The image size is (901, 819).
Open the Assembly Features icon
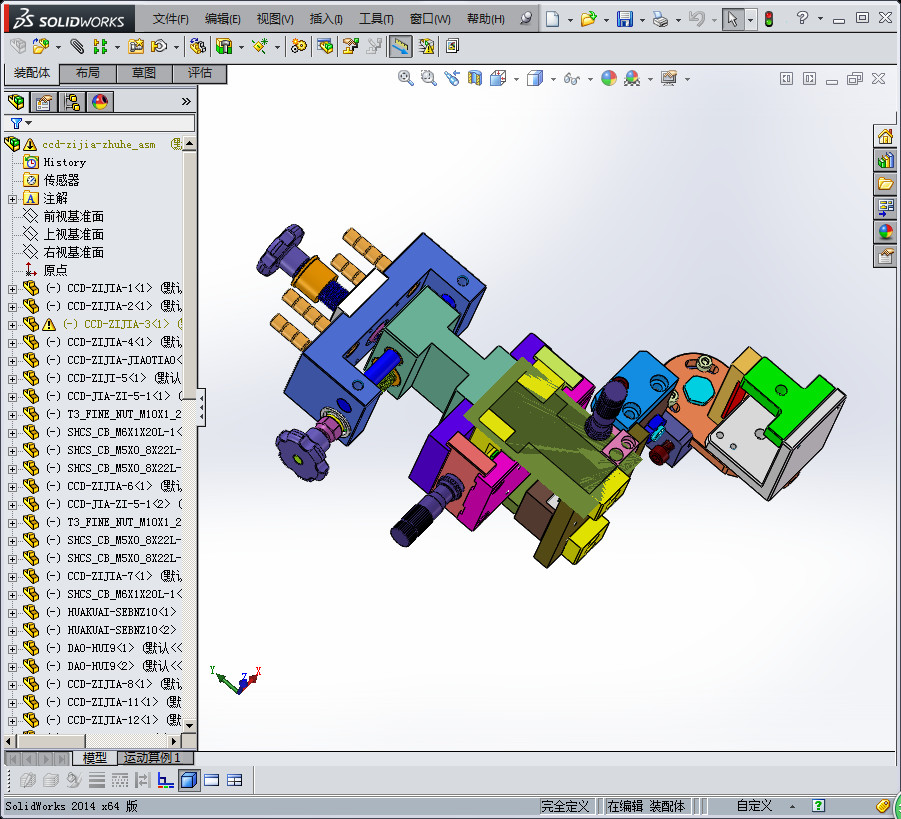[224, 46]
